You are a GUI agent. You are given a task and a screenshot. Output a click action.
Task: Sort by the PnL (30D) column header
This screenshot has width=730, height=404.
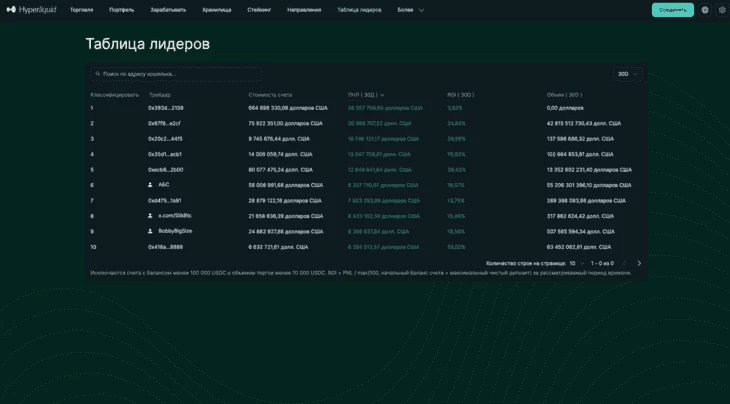(364, 95)
